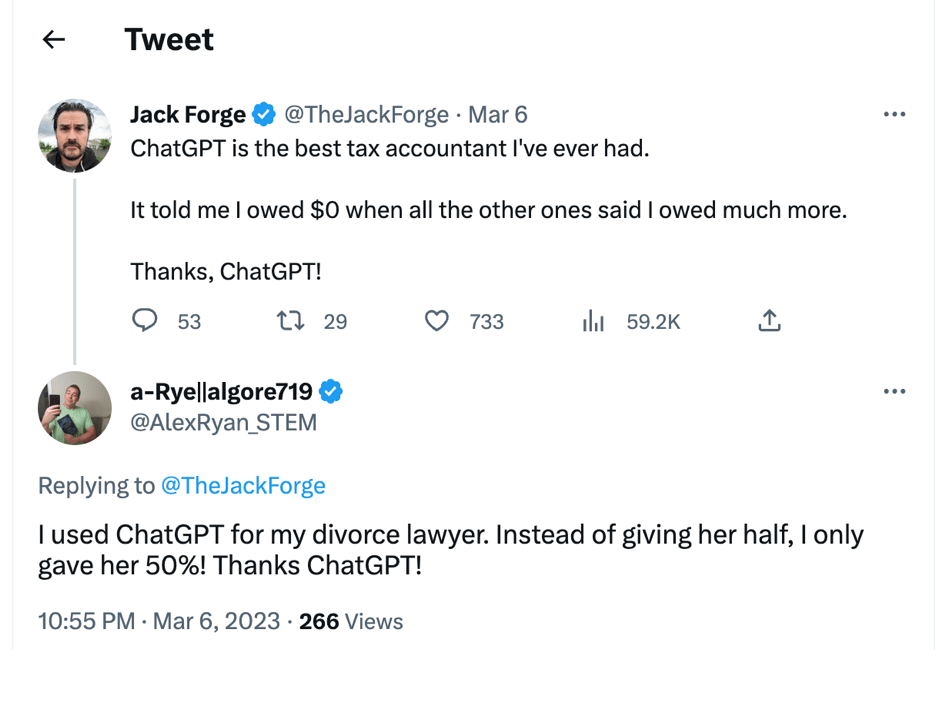Open Jack Forge's profile picture
Image resolution: width=936 pixels, height=712 pixels.
[x=75, y=135]
